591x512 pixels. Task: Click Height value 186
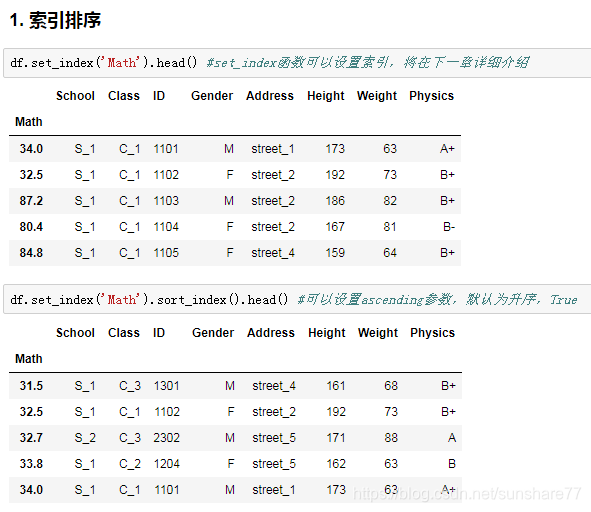(335, 201)
